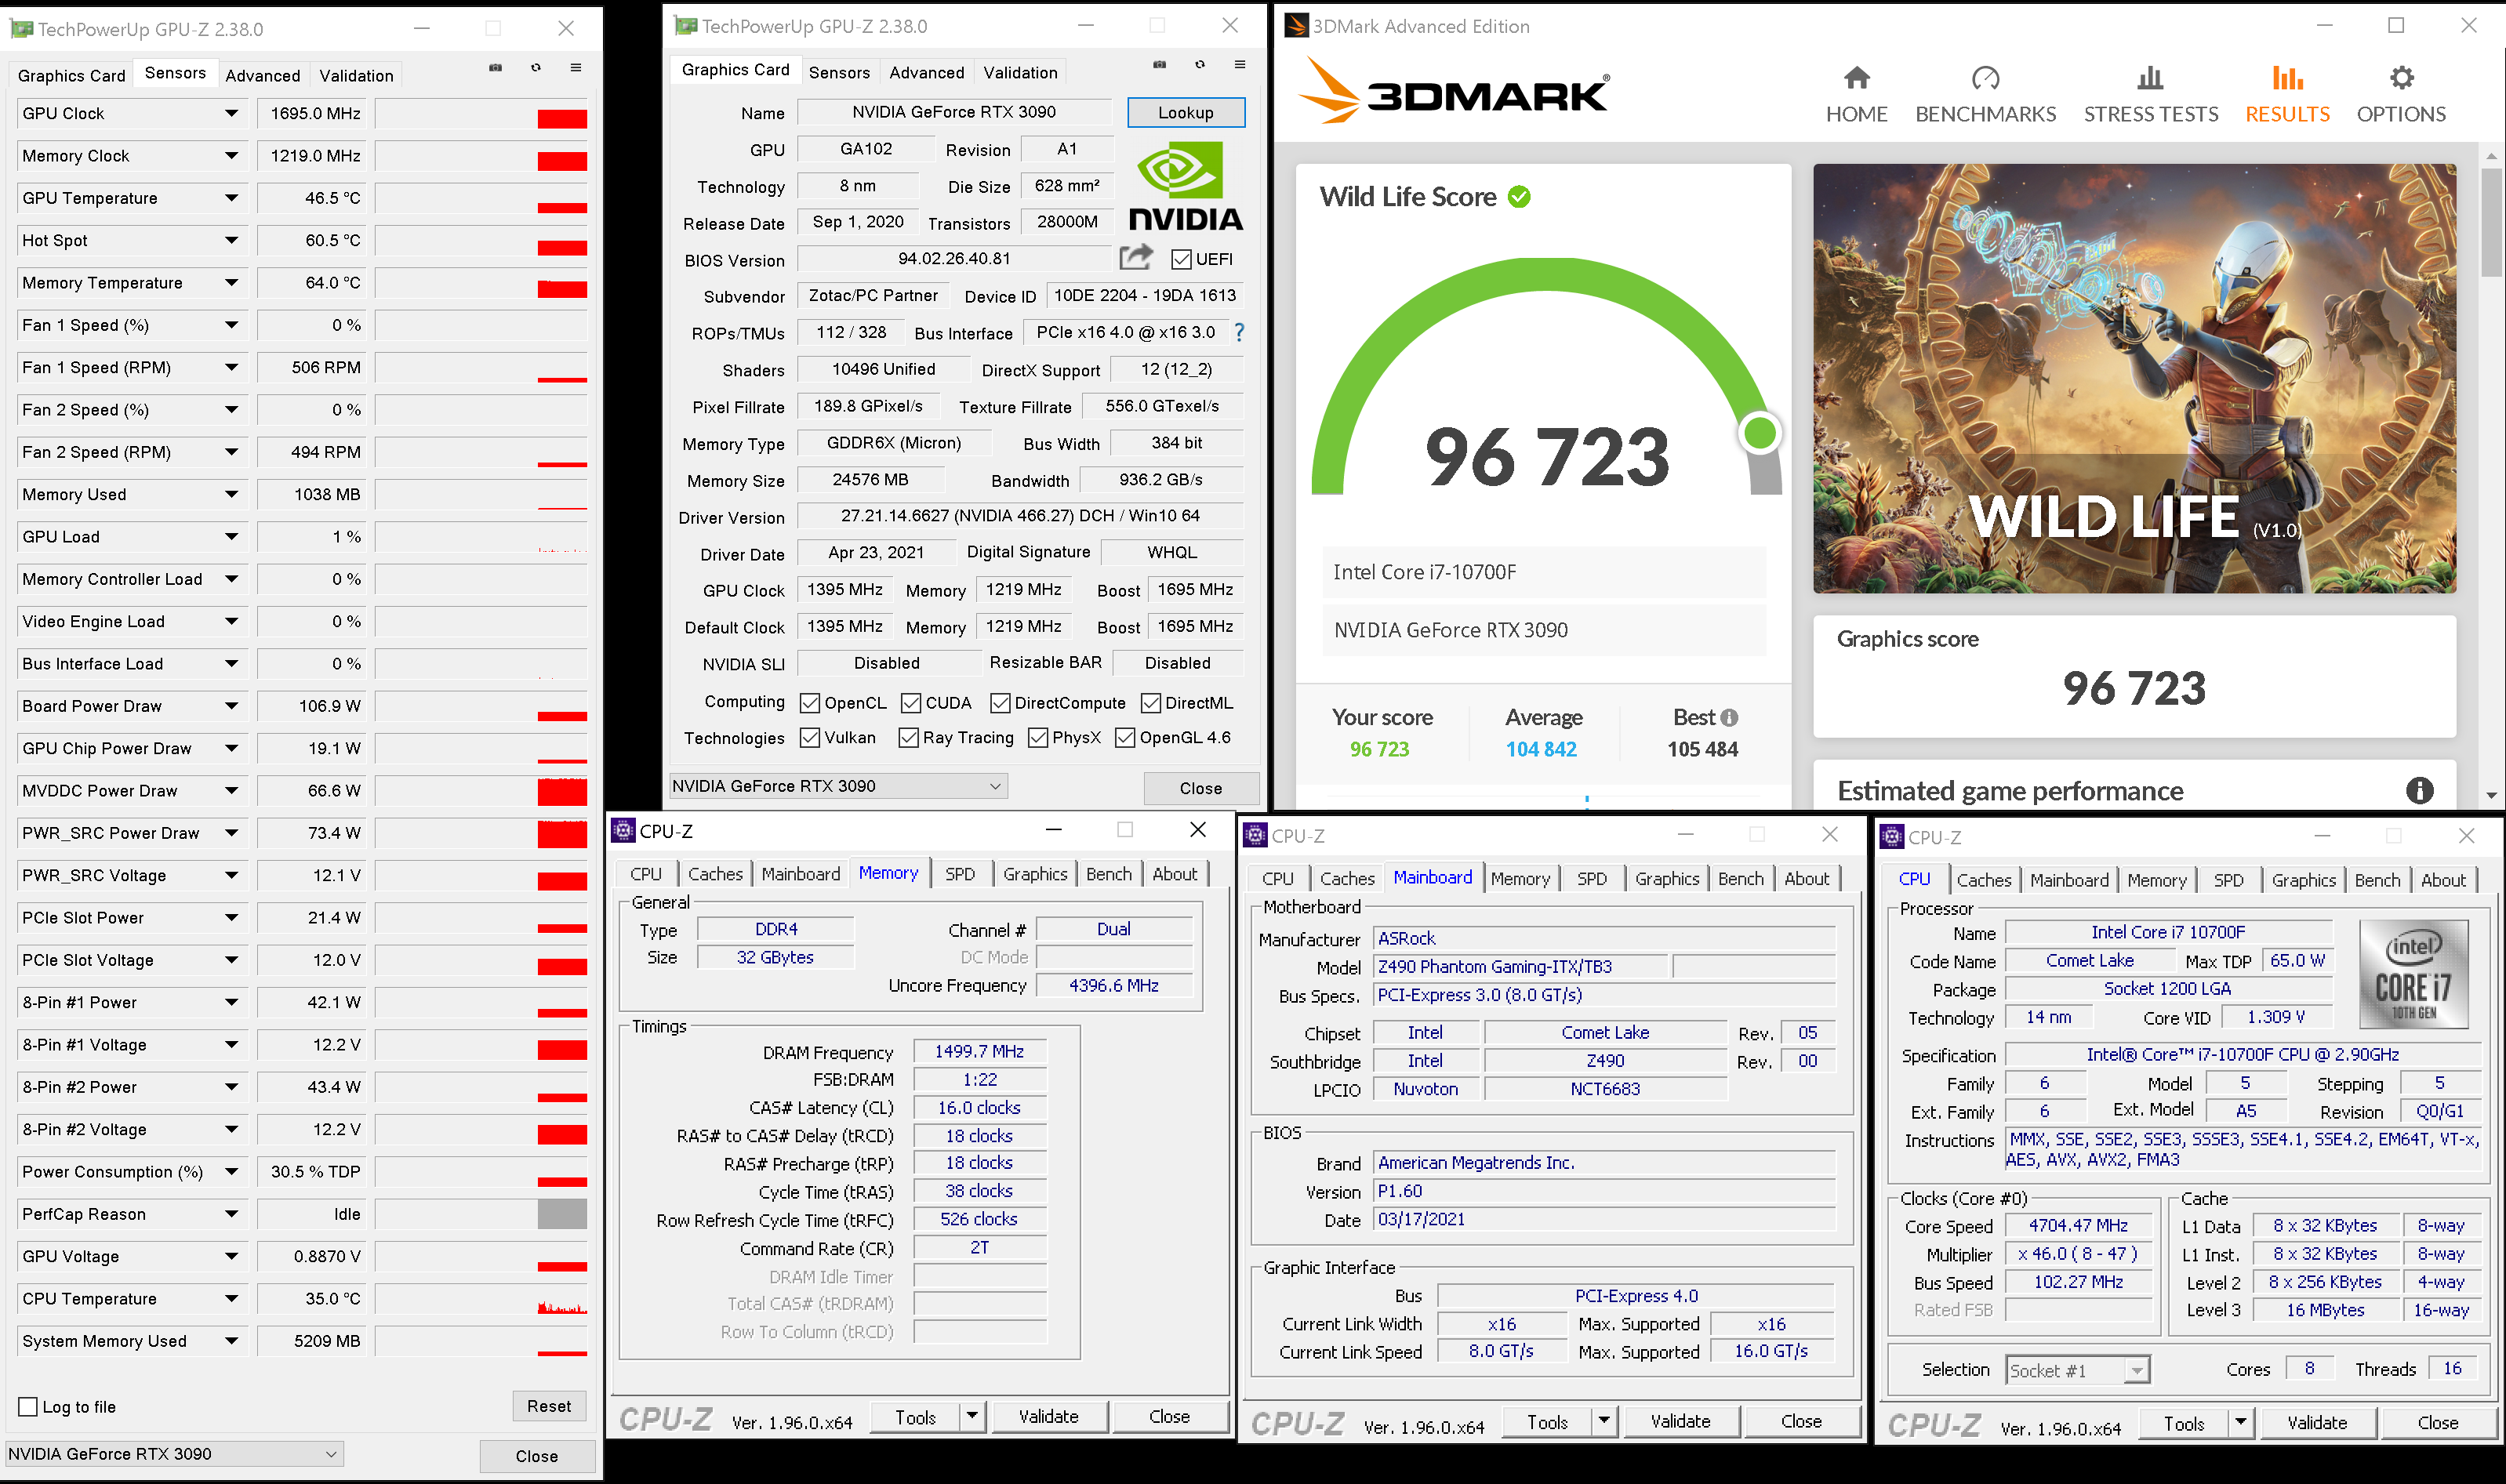Click green Wild Life Score validation checkmark
Screen dimensions: 2506x1484
1519,196
